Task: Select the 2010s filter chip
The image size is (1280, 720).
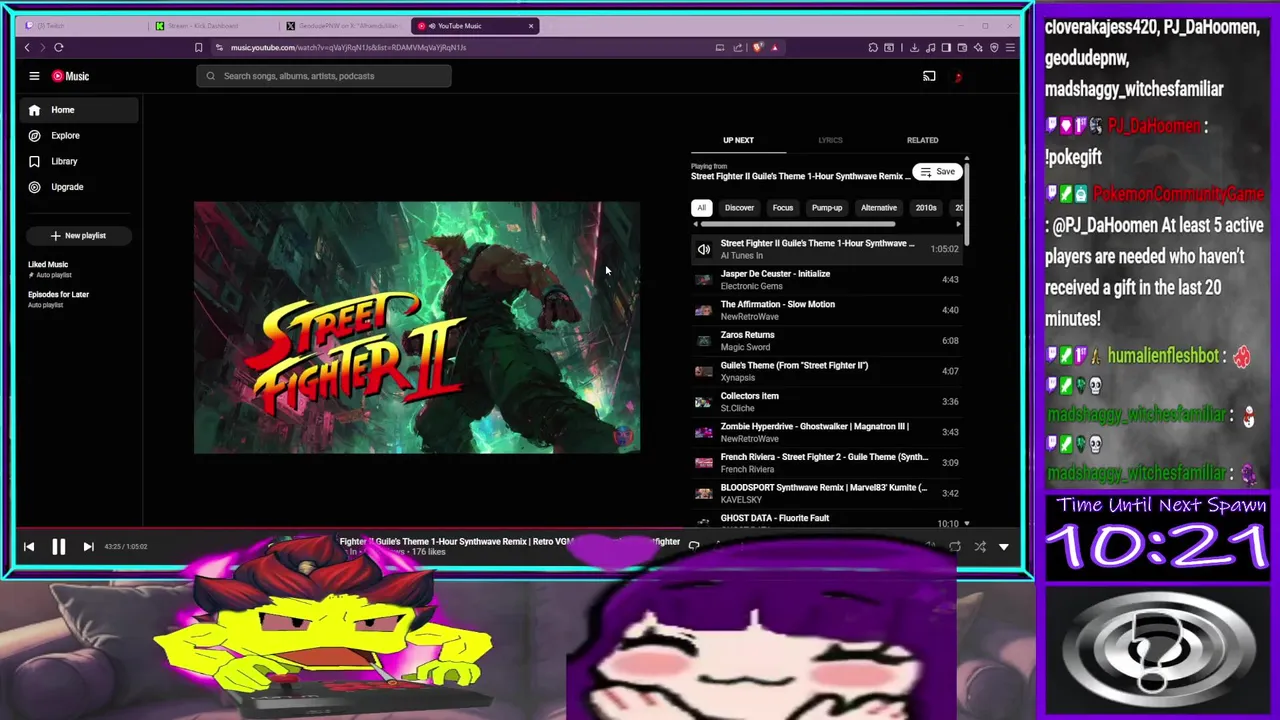Action: pos(926,208)
